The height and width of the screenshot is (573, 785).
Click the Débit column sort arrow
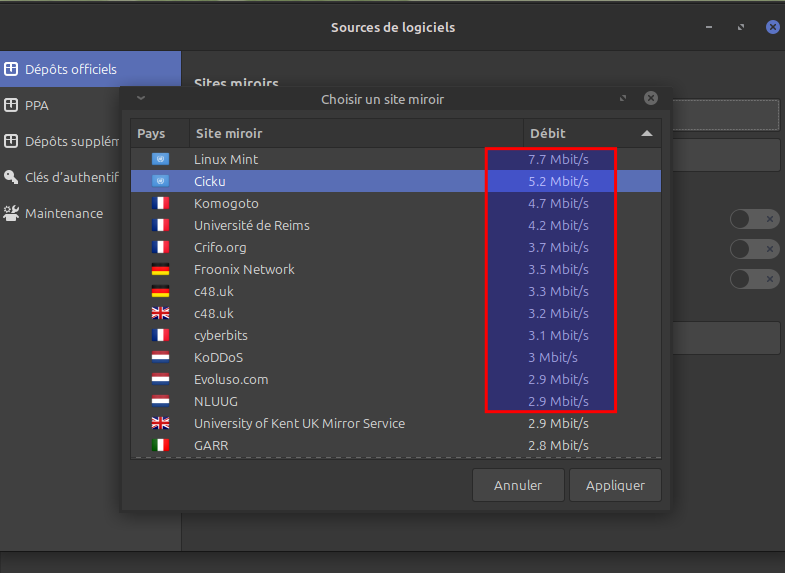tap(647, 133)
